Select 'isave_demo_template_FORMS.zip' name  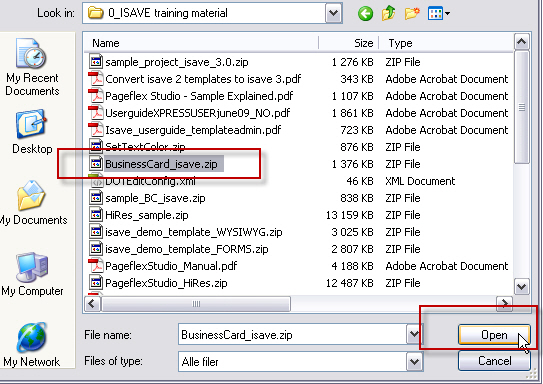(187, 249)
